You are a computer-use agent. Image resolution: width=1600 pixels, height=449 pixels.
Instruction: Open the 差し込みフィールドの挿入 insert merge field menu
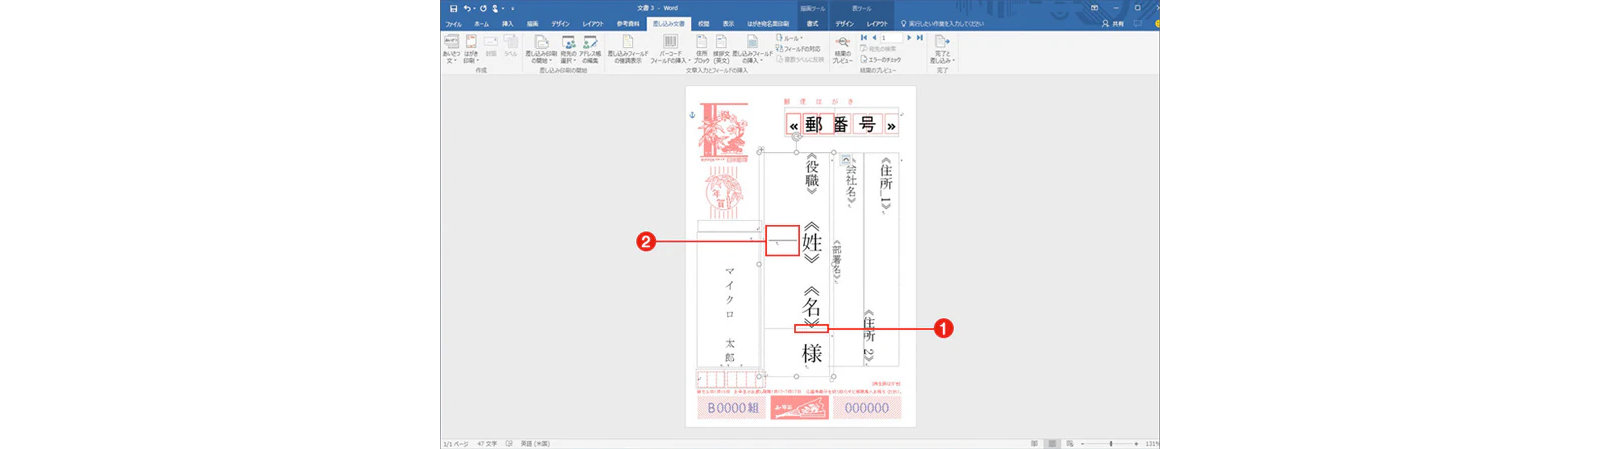pyautogui.click(x=752, y=49)
